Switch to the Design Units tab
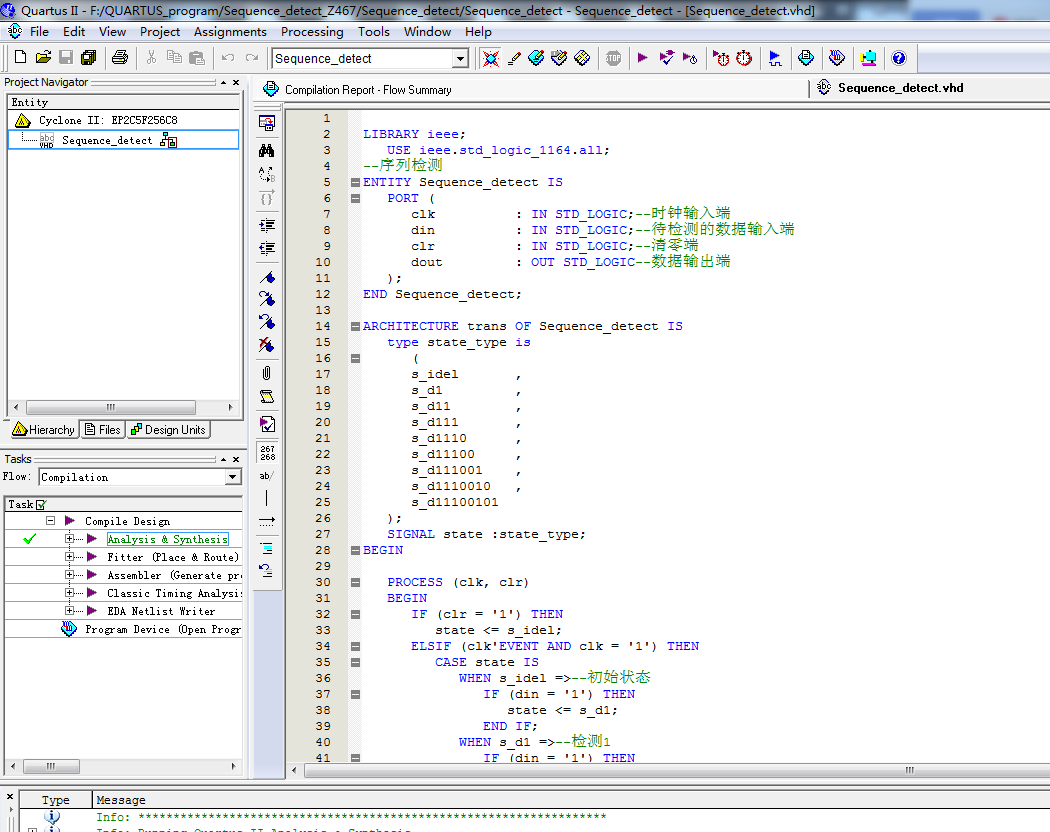 click(x=167, y=430)
